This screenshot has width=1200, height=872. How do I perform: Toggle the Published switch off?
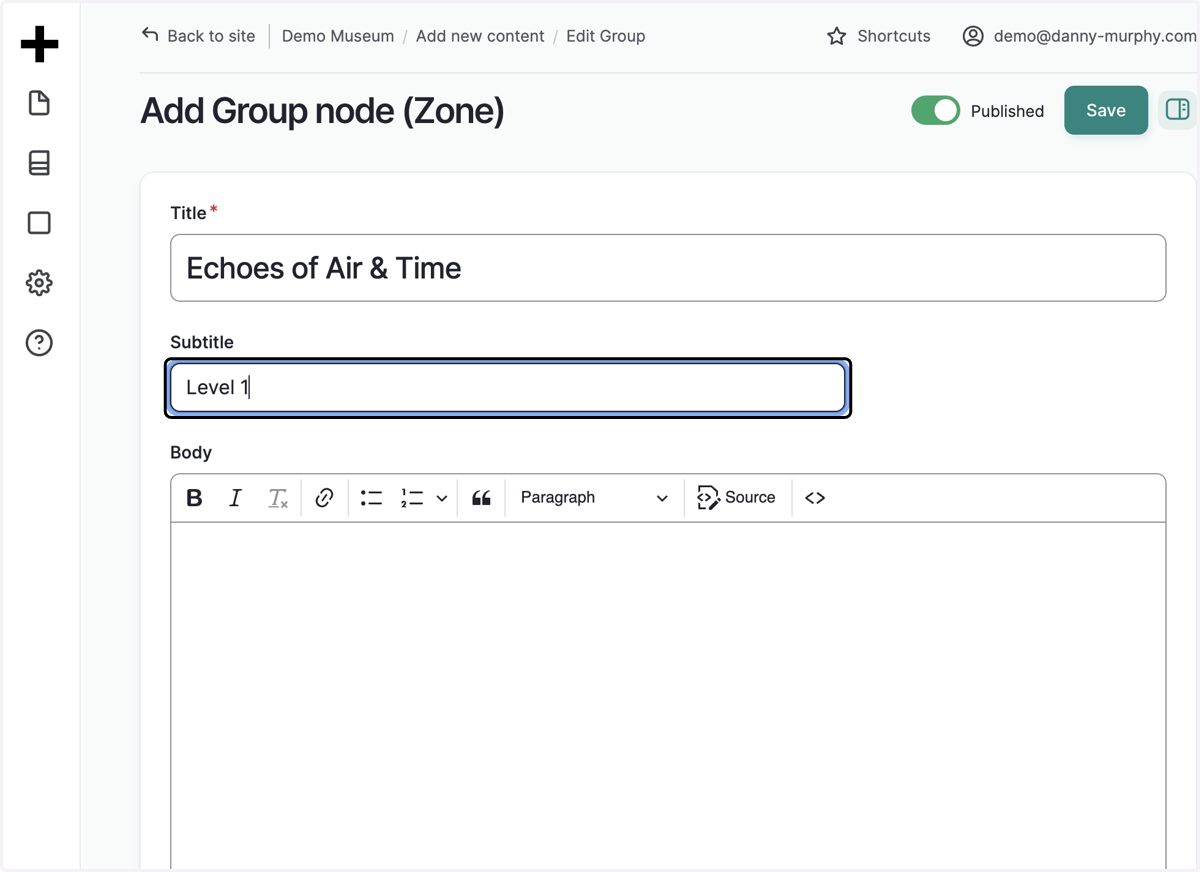coord(935,110)
